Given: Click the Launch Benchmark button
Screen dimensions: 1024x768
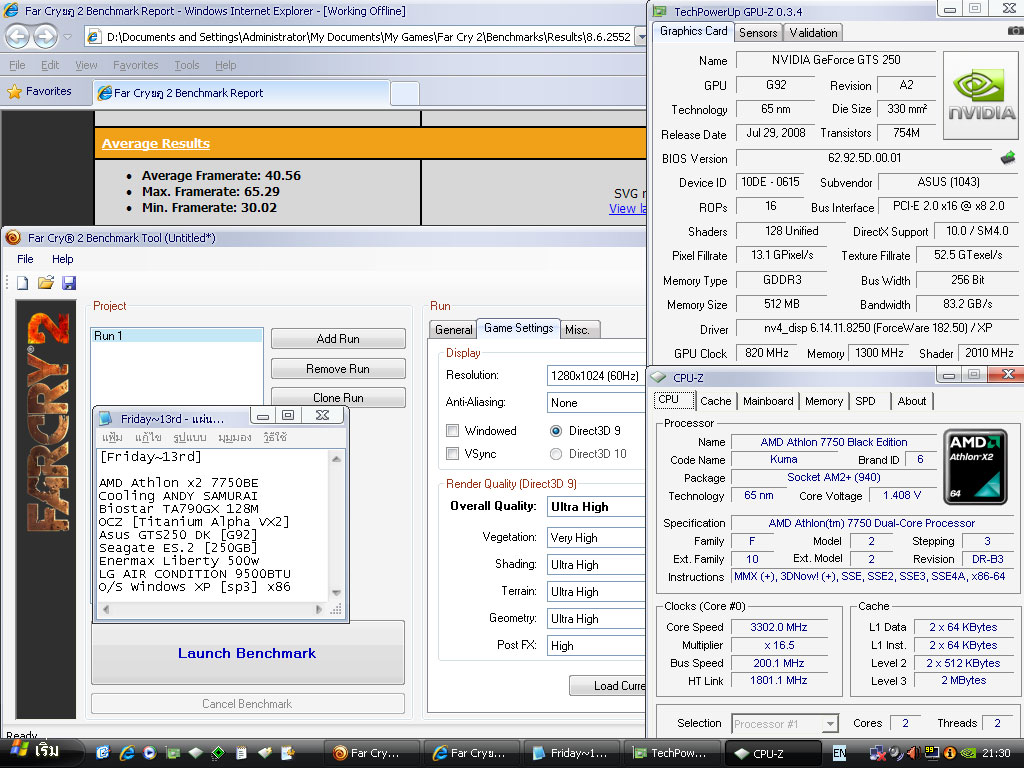Looking at the screenshot, I should 248,653.
